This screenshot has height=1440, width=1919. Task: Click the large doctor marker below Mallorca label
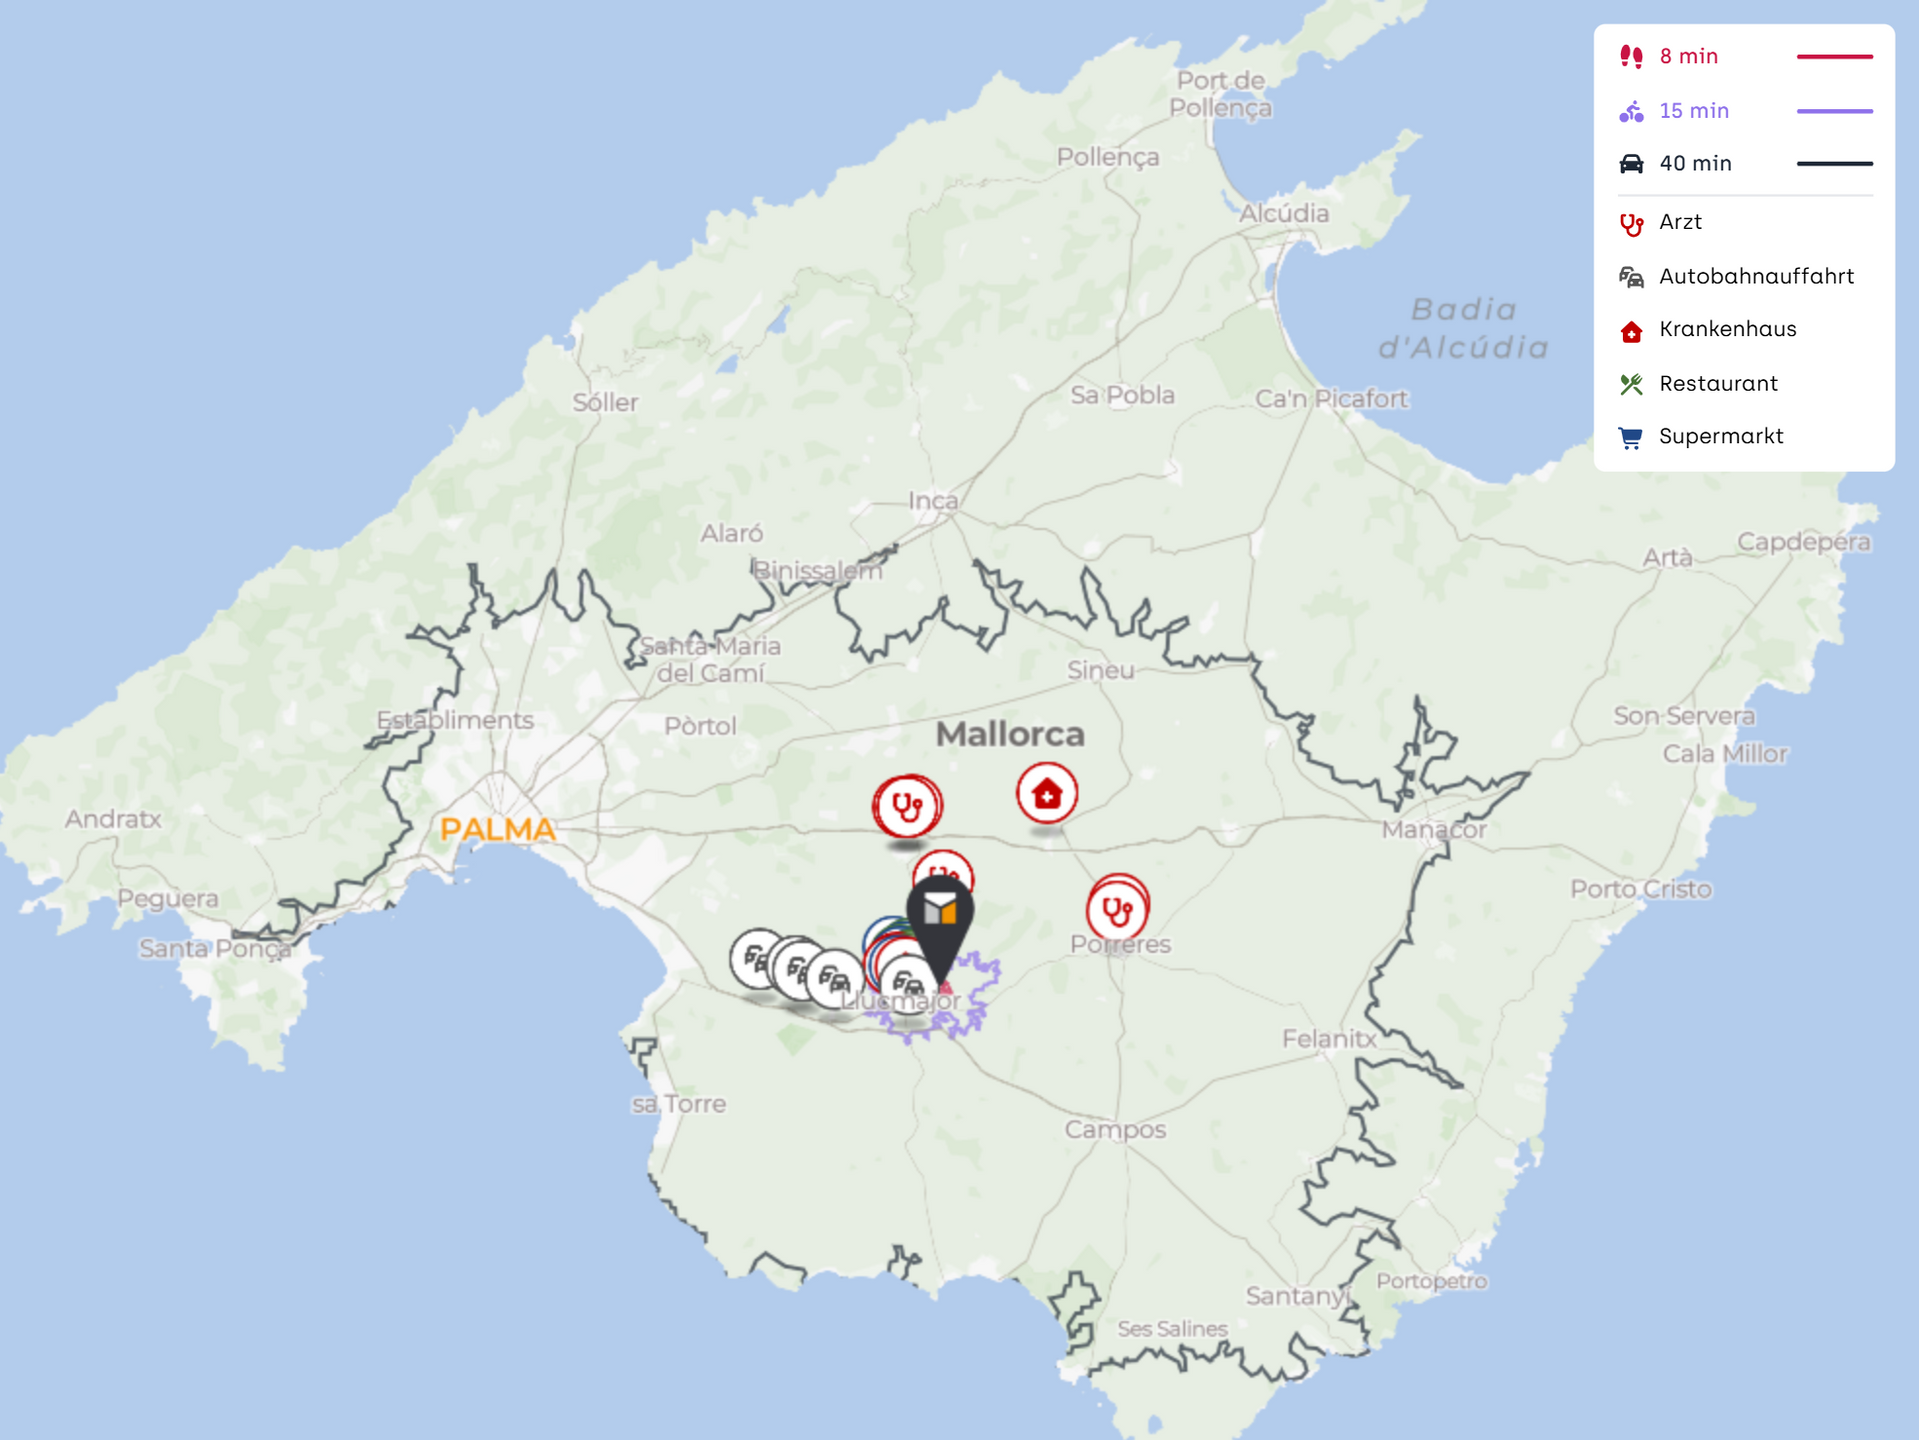coord(906,806)
